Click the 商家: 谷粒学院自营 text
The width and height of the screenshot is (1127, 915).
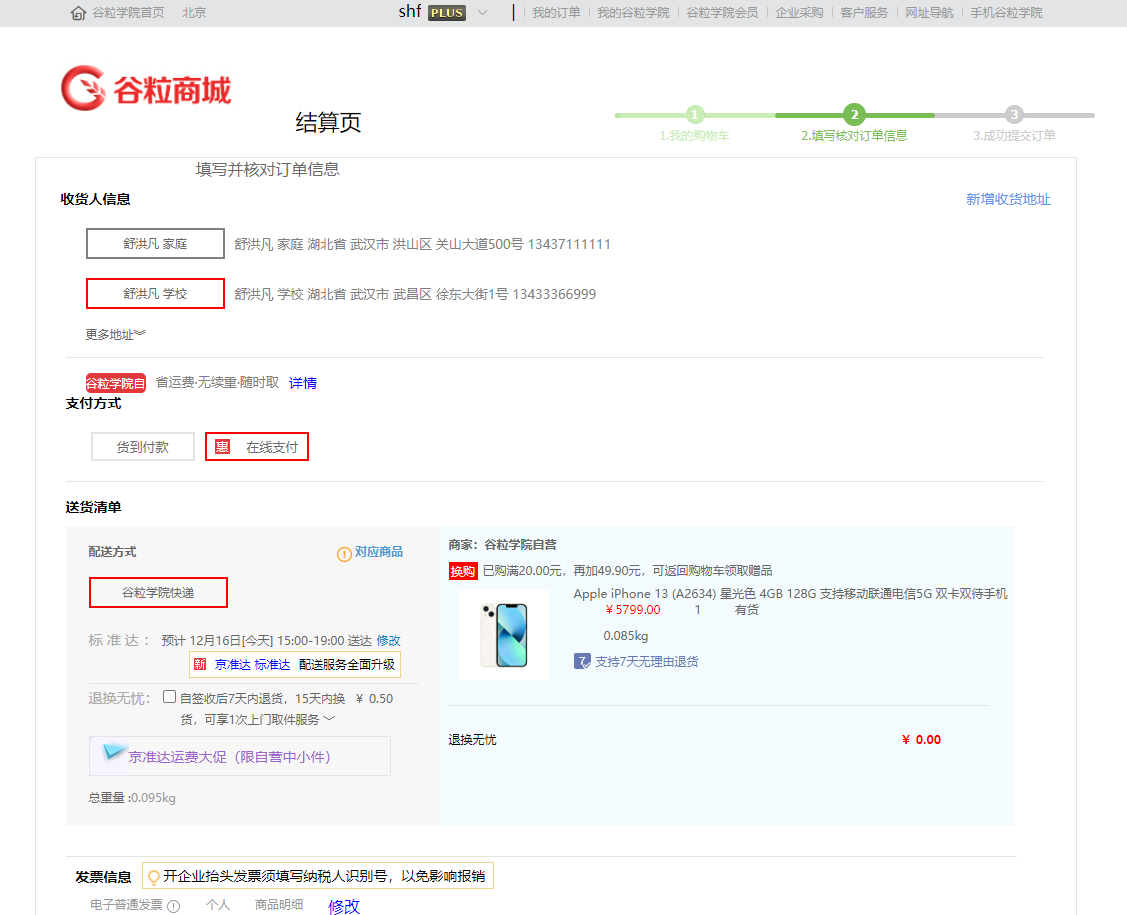502,545
